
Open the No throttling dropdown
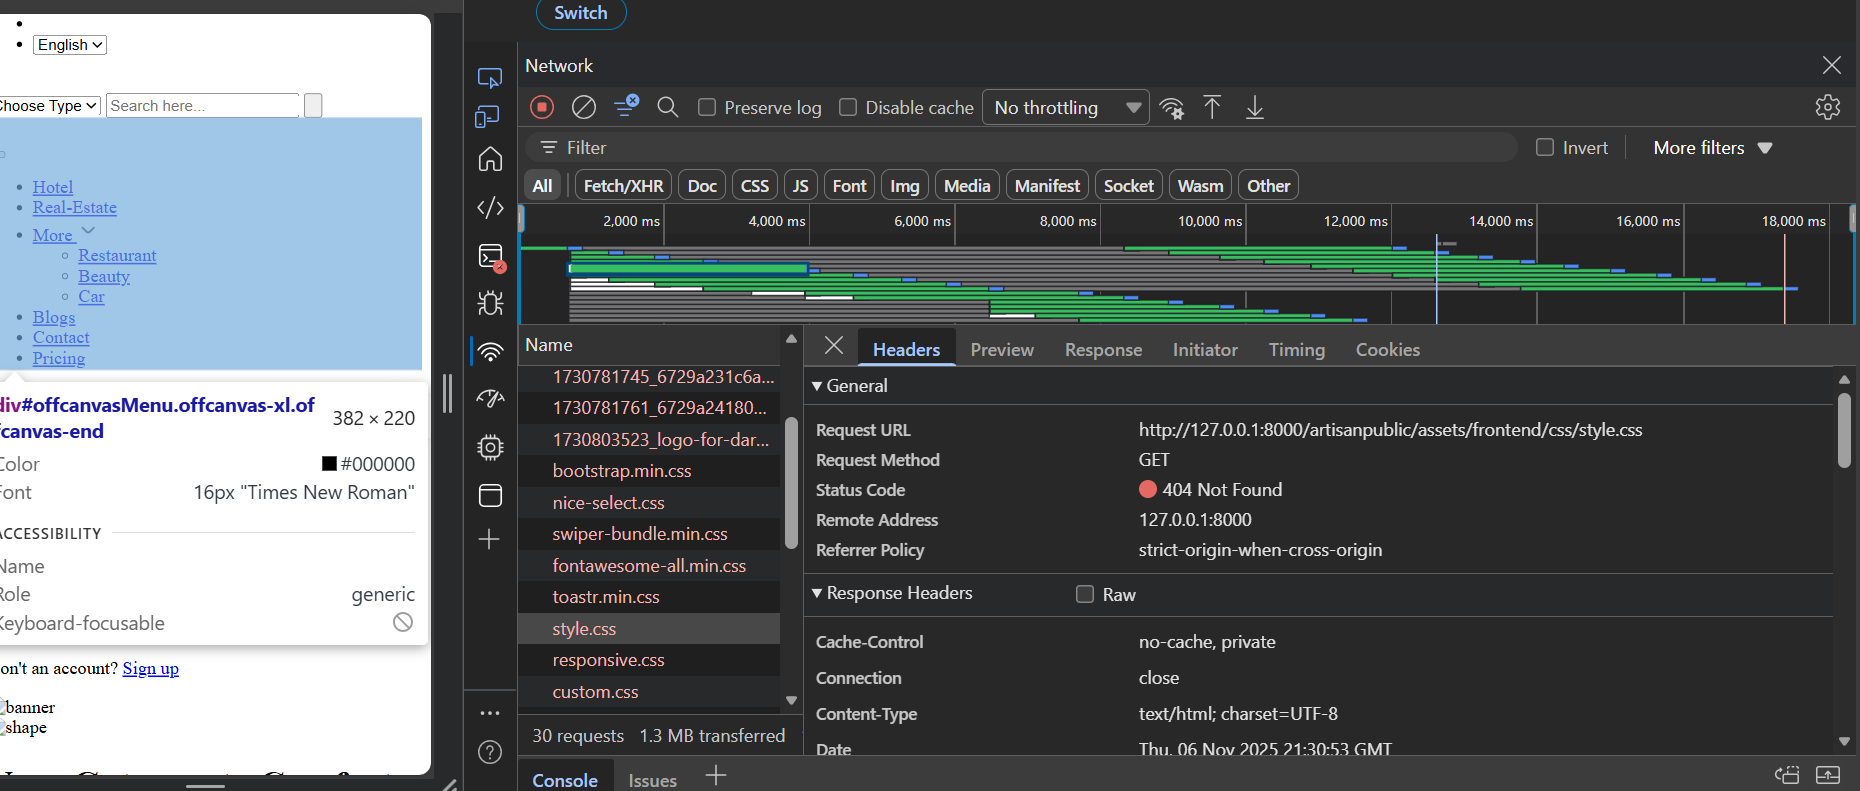coord(1066,107)
